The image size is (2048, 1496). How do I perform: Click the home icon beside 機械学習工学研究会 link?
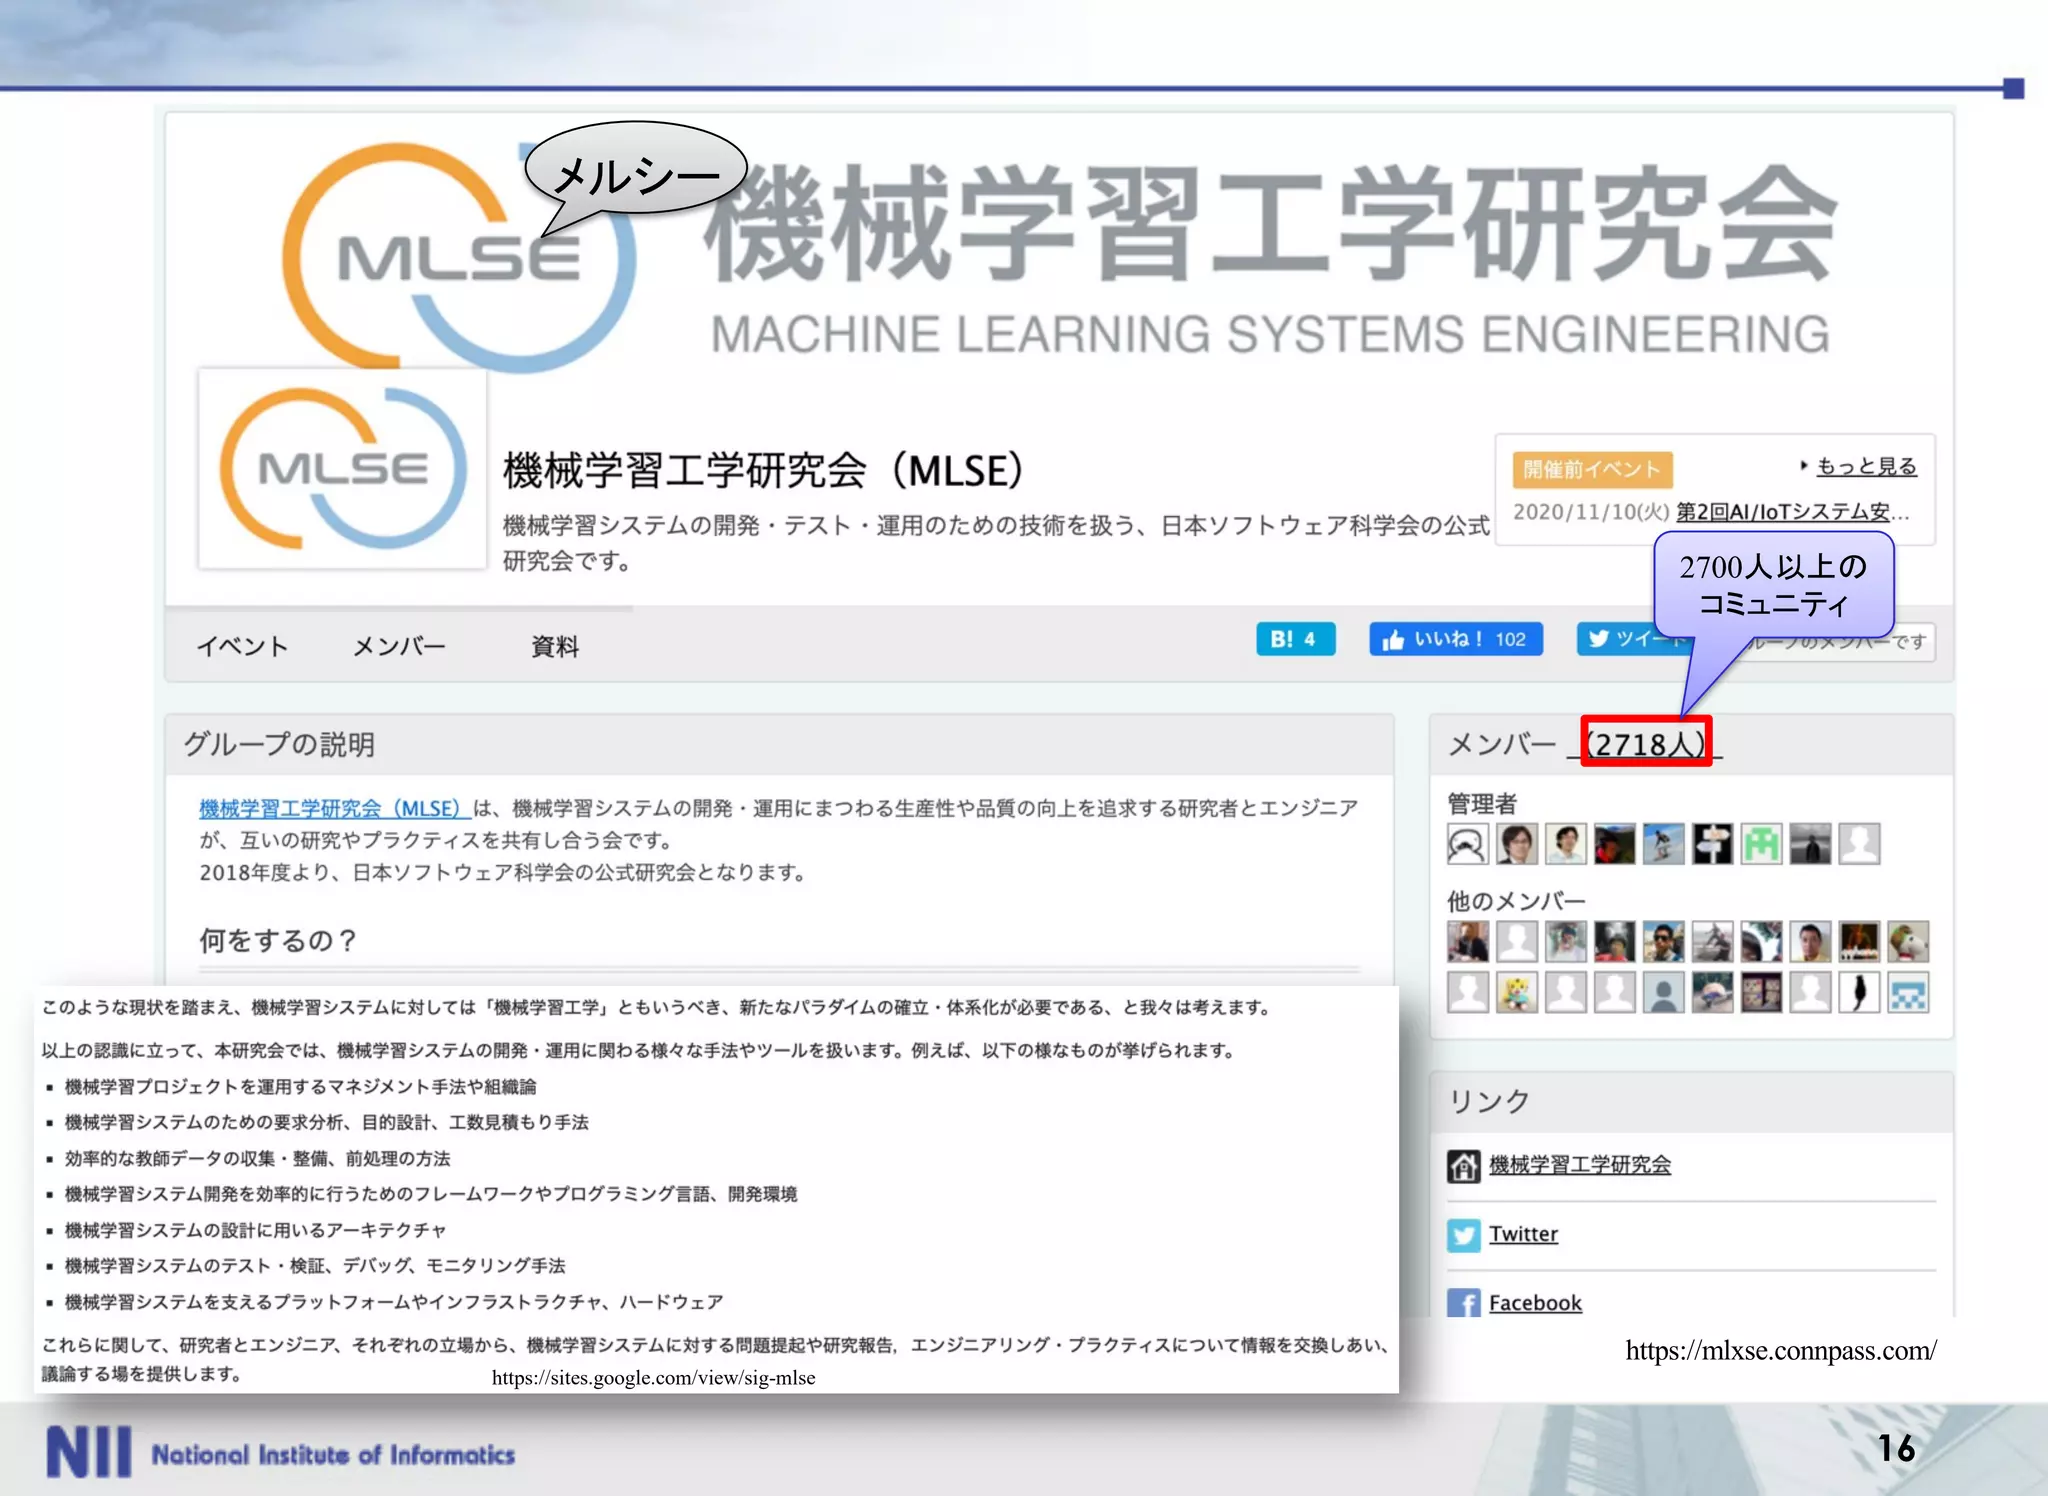pos(1464,1166)
